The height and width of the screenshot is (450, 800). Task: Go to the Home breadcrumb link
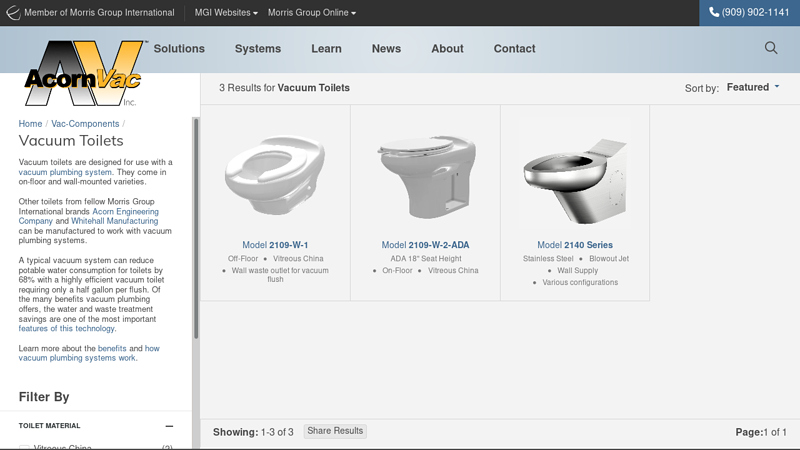click(x=30, y=123)
